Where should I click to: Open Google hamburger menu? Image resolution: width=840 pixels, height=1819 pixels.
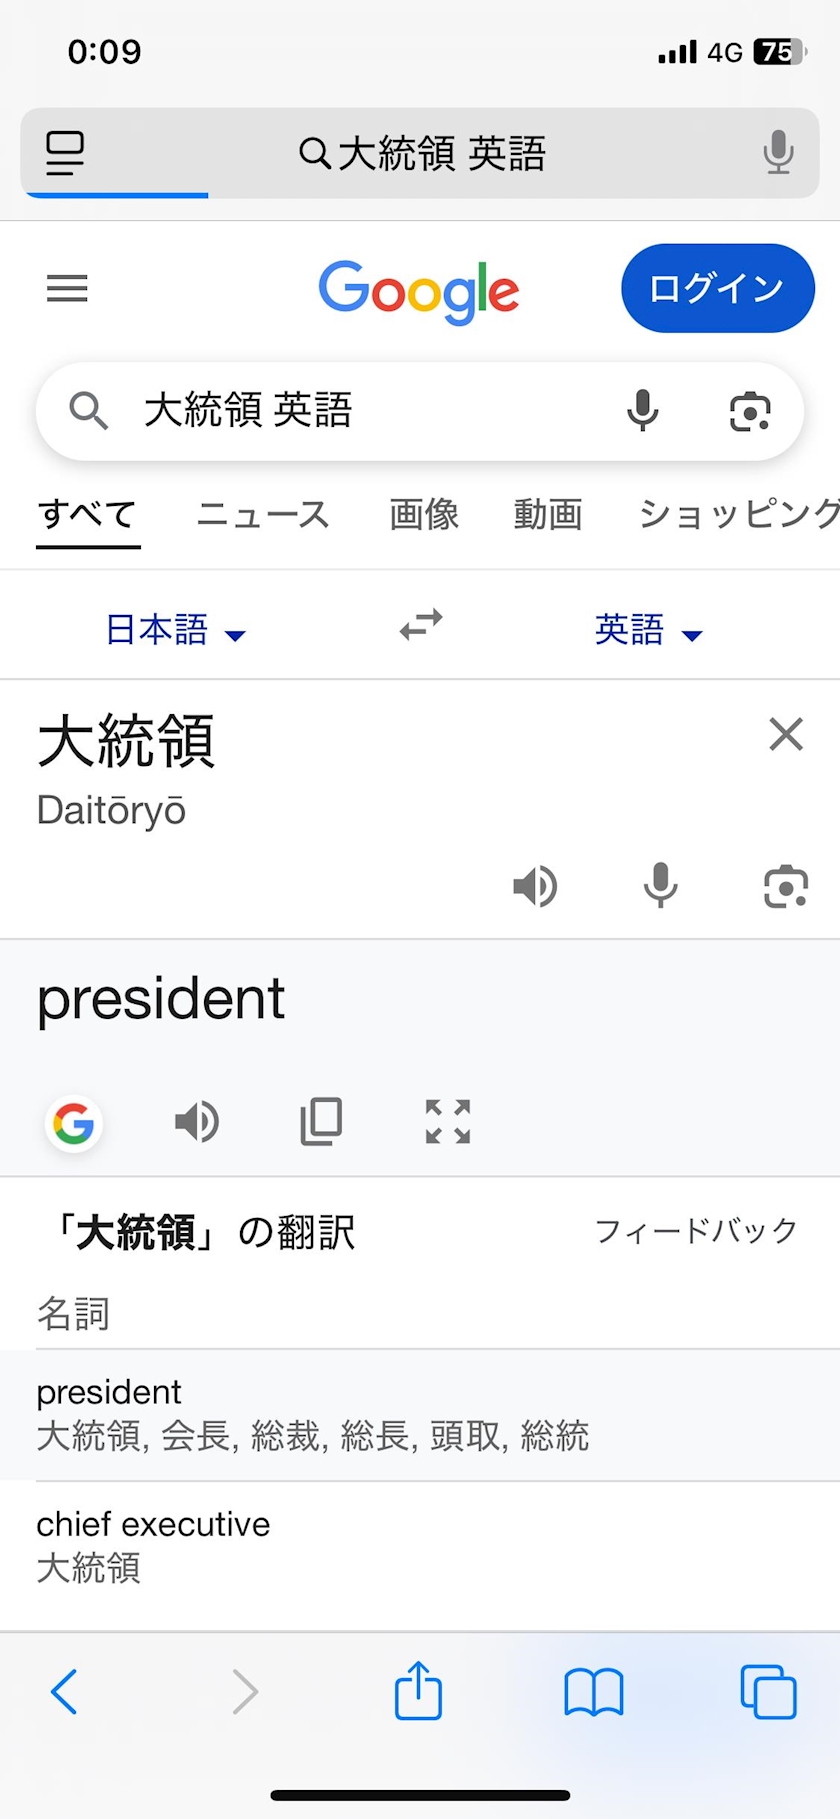pos(67,289)
